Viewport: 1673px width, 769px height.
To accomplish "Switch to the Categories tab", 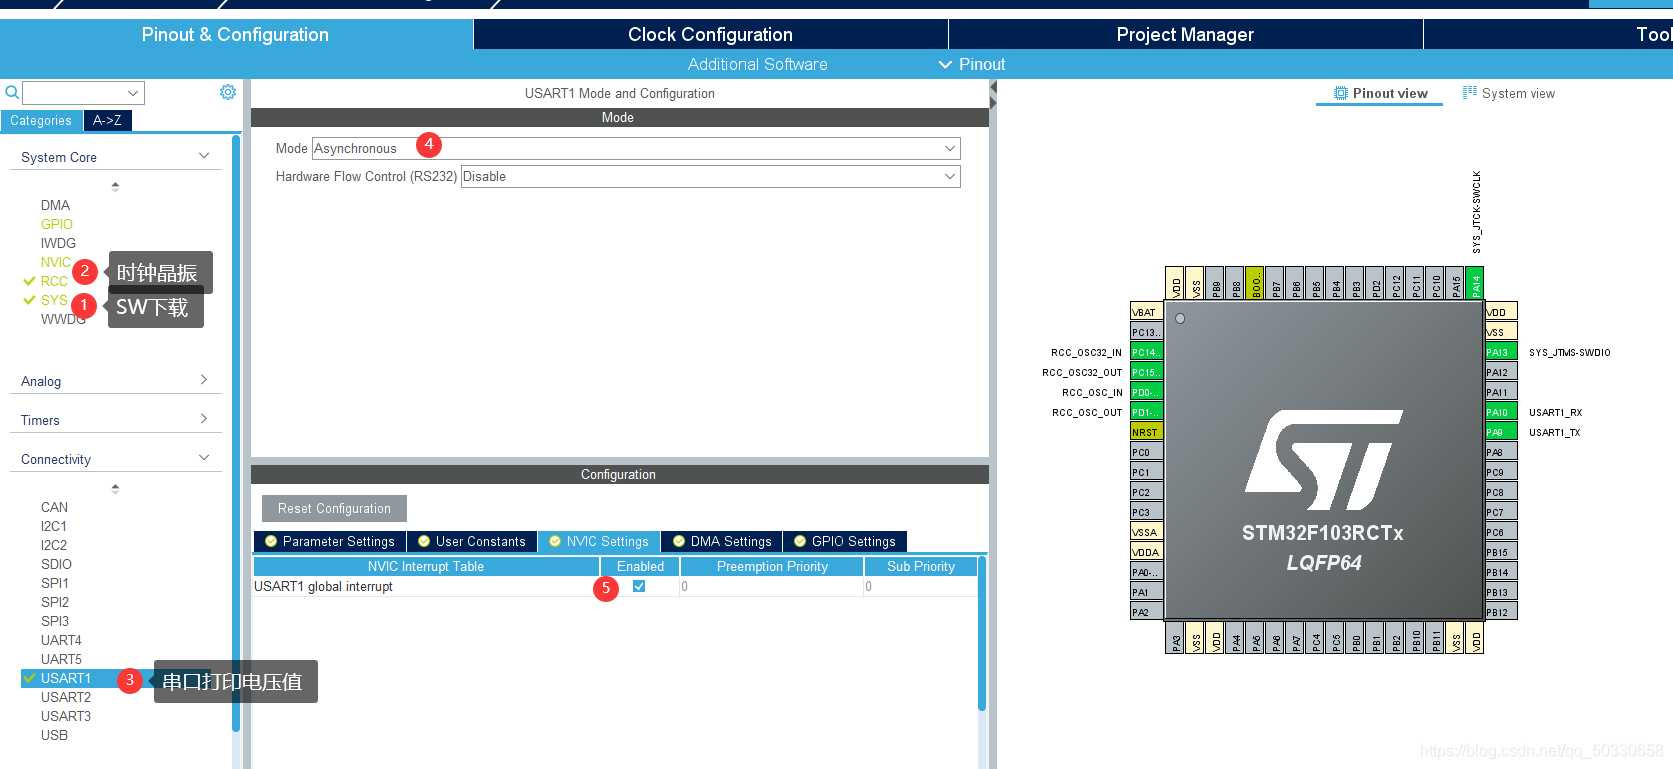I will click(41, 120).
